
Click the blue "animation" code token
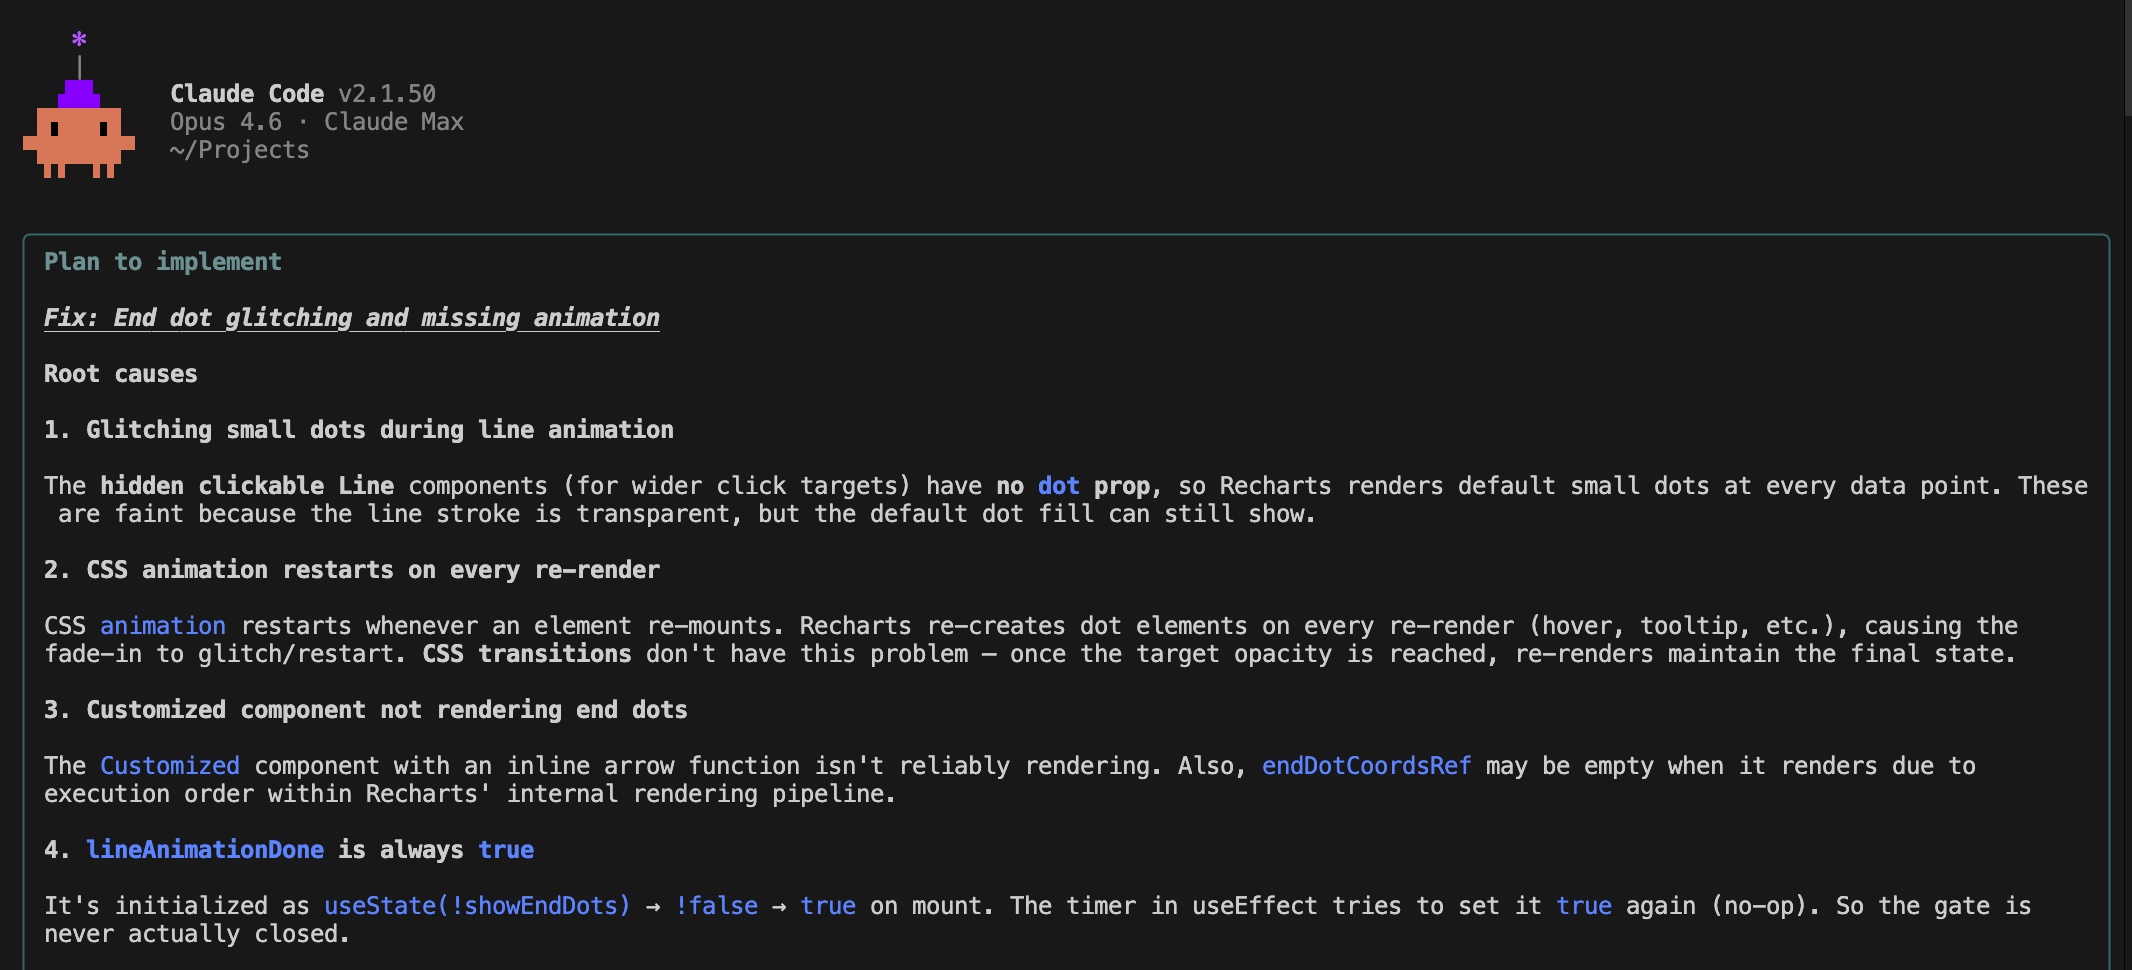[x=163, y=625]
